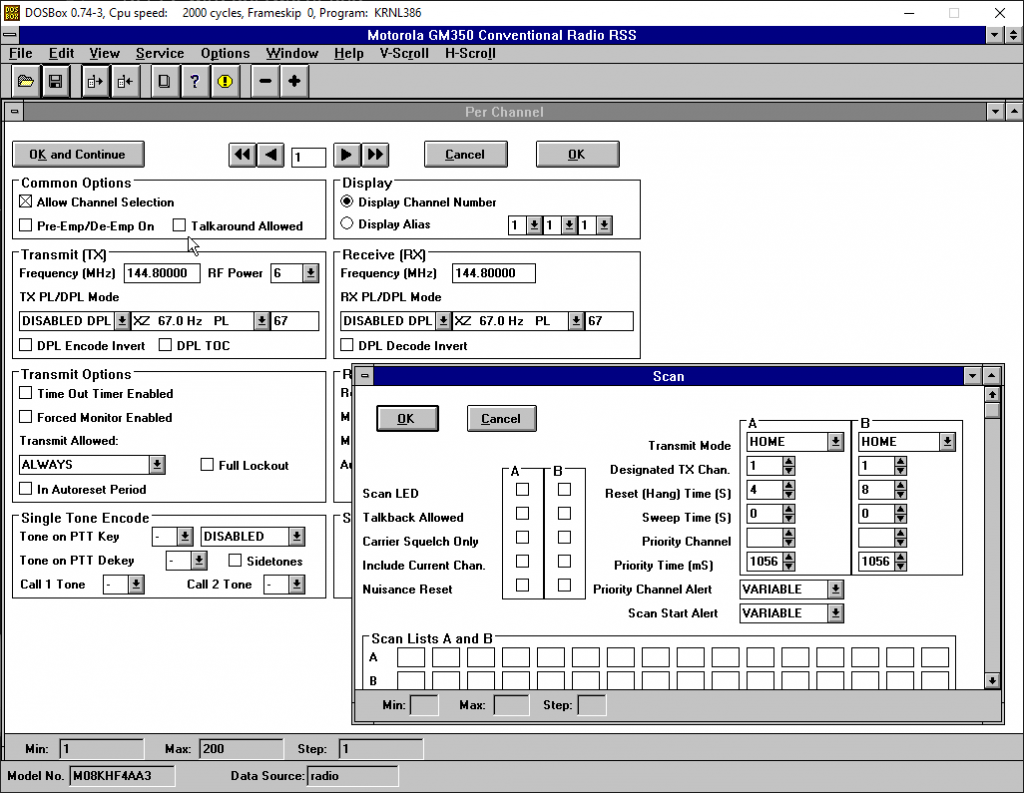This screenshot has width=1024, height=793.
Task: Click the OK and Continue button
Action: click(x=78, y=154)
